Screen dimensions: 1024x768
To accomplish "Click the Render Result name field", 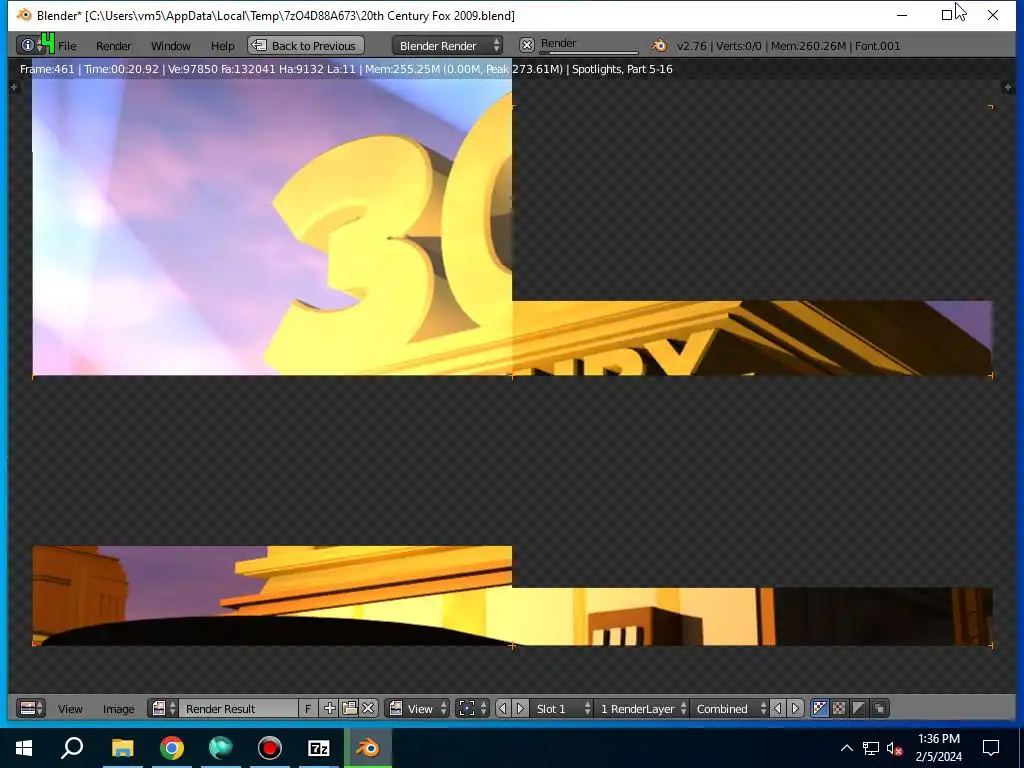I will pyautogui.click(x=238, y=709).
